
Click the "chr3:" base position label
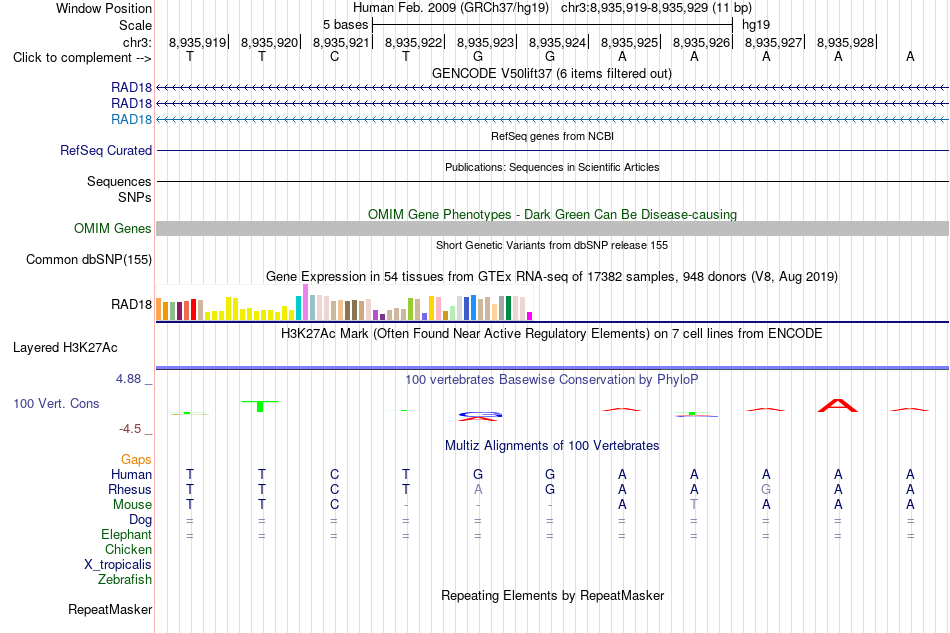137,42
